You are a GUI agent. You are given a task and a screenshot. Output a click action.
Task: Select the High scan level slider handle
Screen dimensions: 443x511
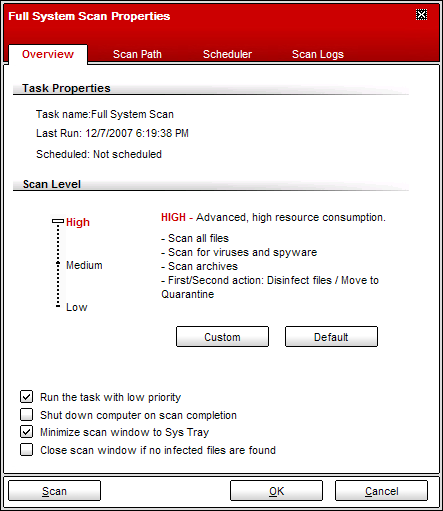[58, 221]
